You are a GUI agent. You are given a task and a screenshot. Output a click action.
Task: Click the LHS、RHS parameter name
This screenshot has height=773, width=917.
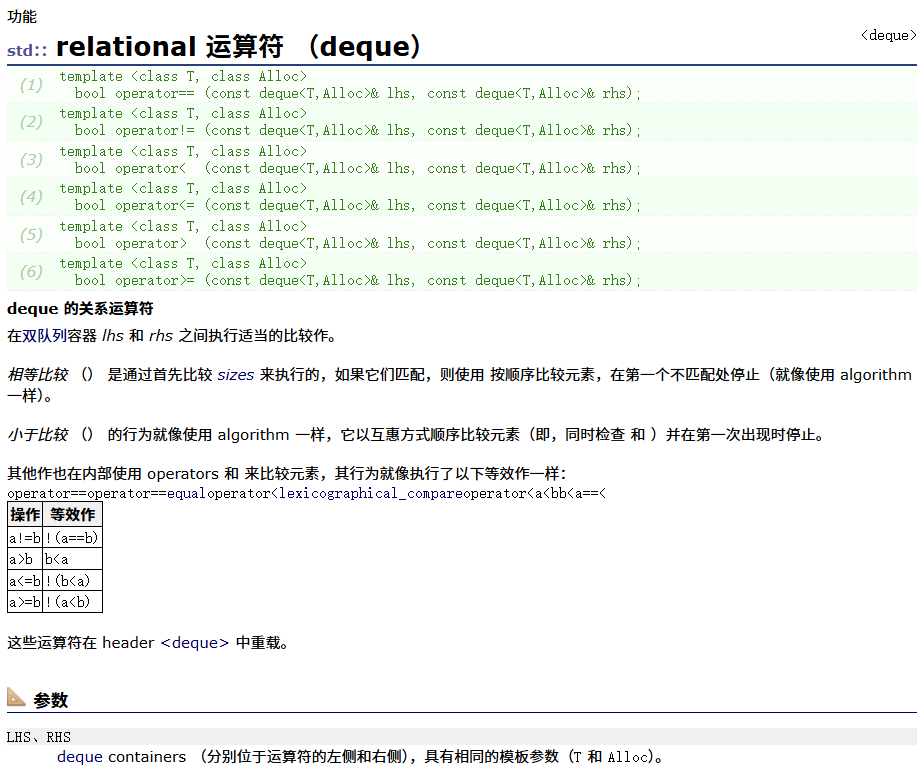point(39,737)
